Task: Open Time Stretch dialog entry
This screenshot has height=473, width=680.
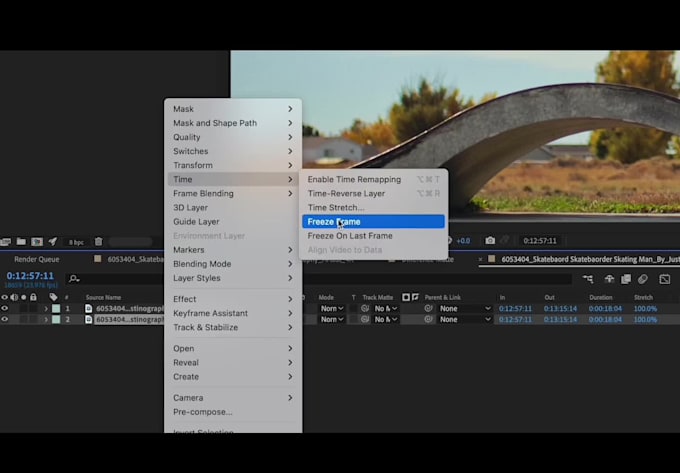Action: (x=373, y=208)
